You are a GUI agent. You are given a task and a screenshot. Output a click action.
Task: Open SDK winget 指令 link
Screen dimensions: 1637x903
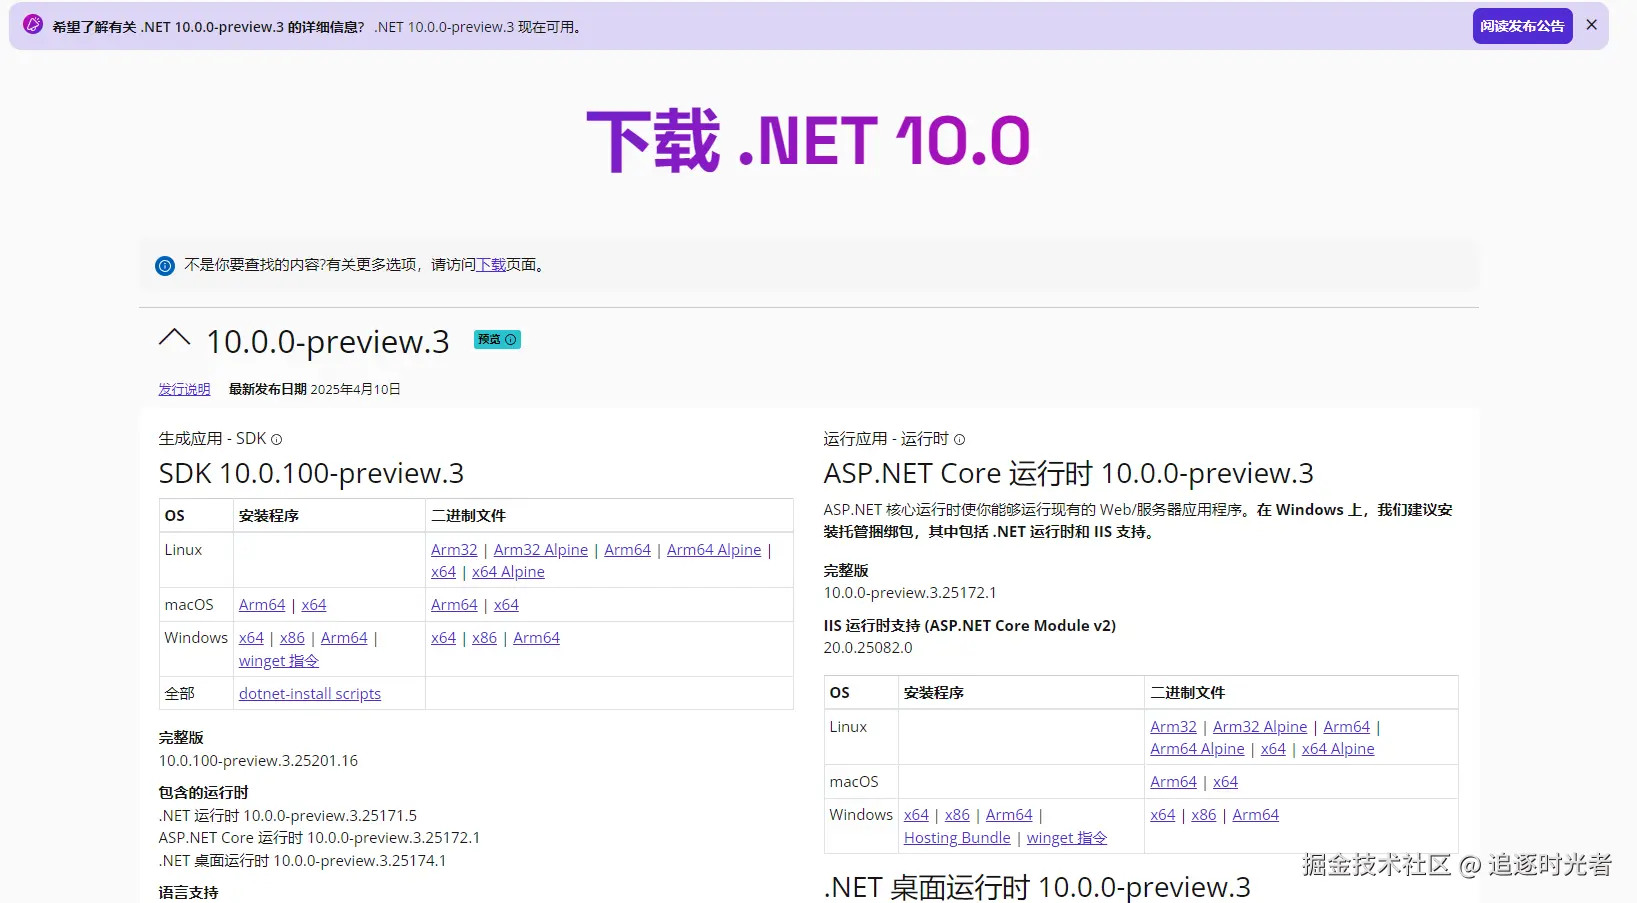(279, 661)
